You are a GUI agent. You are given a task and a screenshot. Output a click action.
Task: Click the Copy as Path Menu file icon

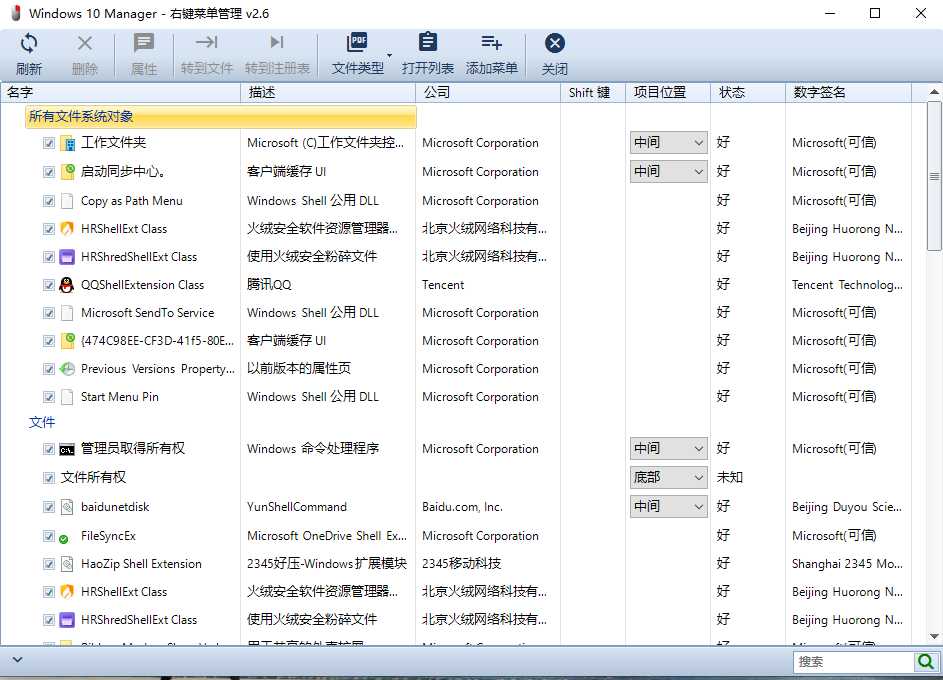click(x=67, y=201)
